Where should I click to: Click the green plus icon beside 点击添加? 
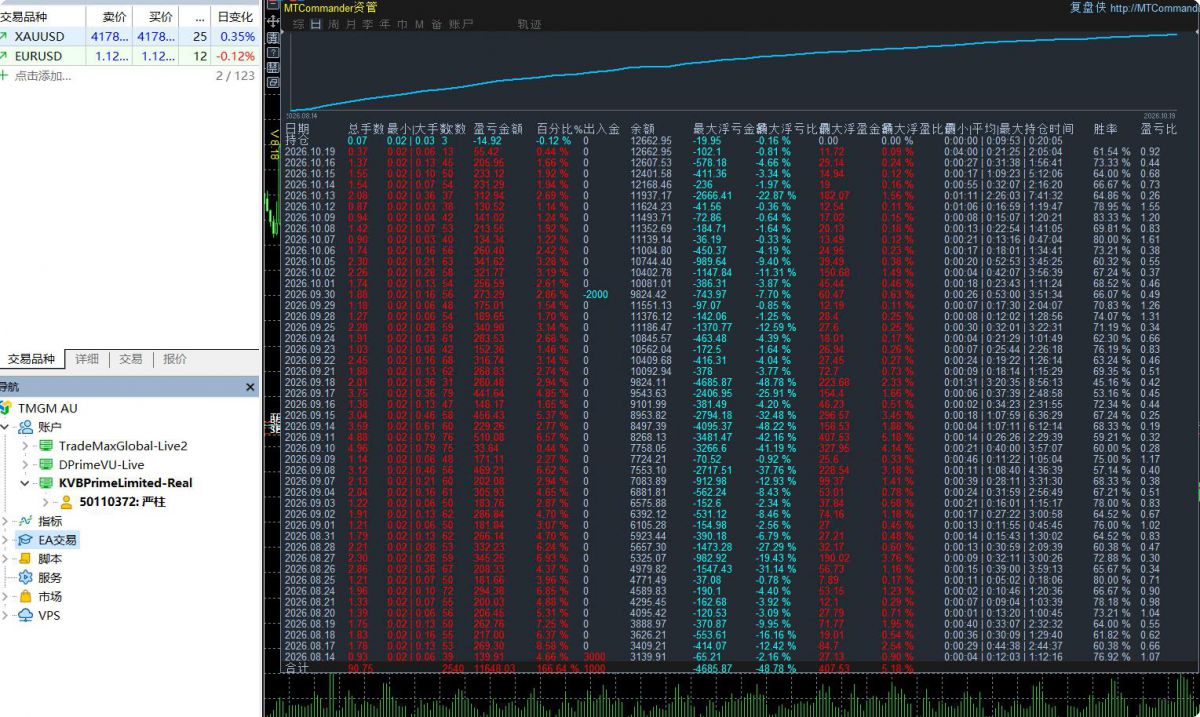point(4,76)
